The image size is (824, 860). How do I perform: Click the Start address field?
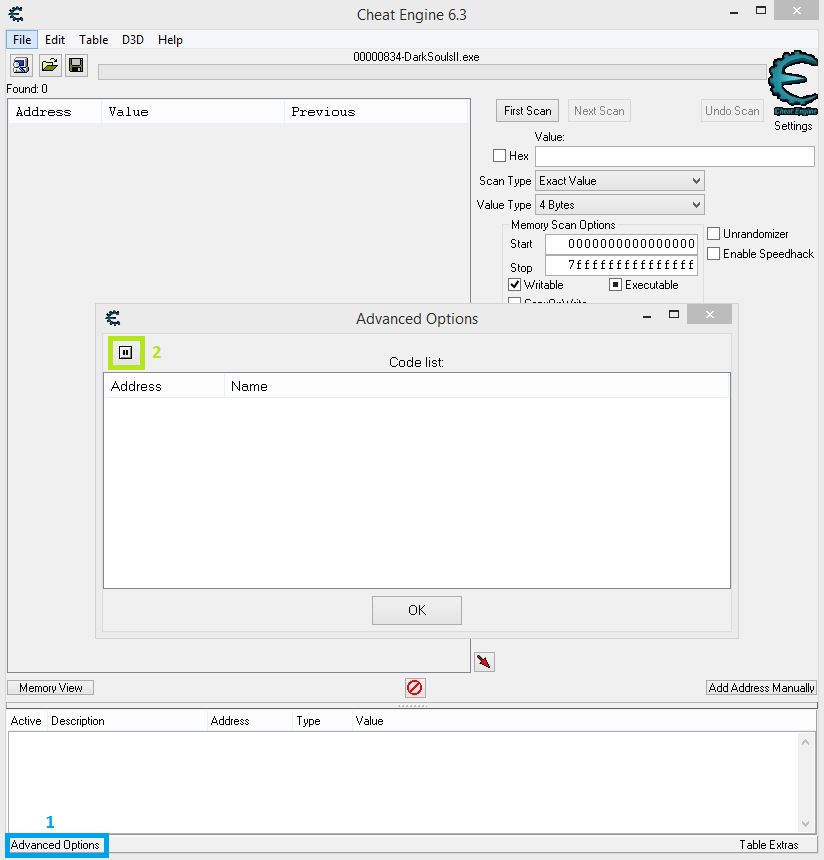pyautogui.click(x=621, y=244)
